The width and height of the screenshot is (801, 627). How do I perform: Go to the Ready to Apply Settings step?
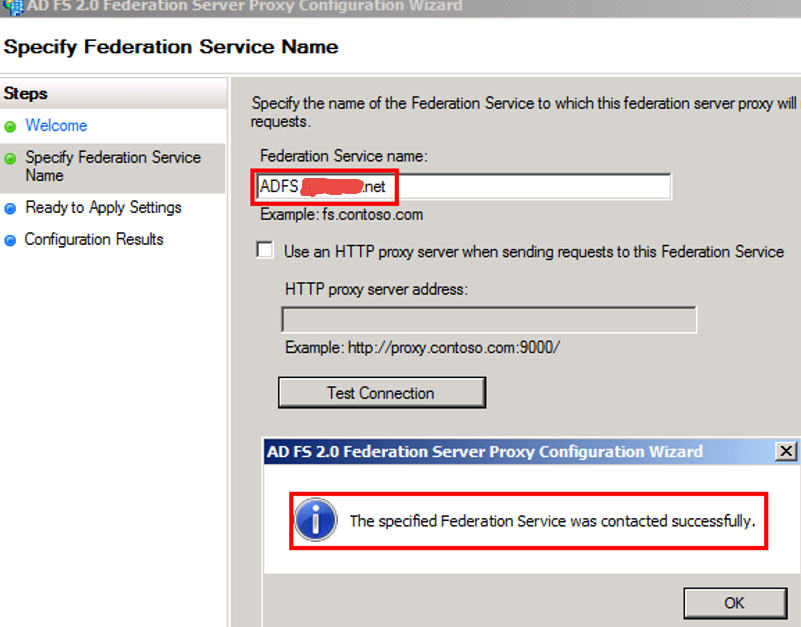coord(103,208)
